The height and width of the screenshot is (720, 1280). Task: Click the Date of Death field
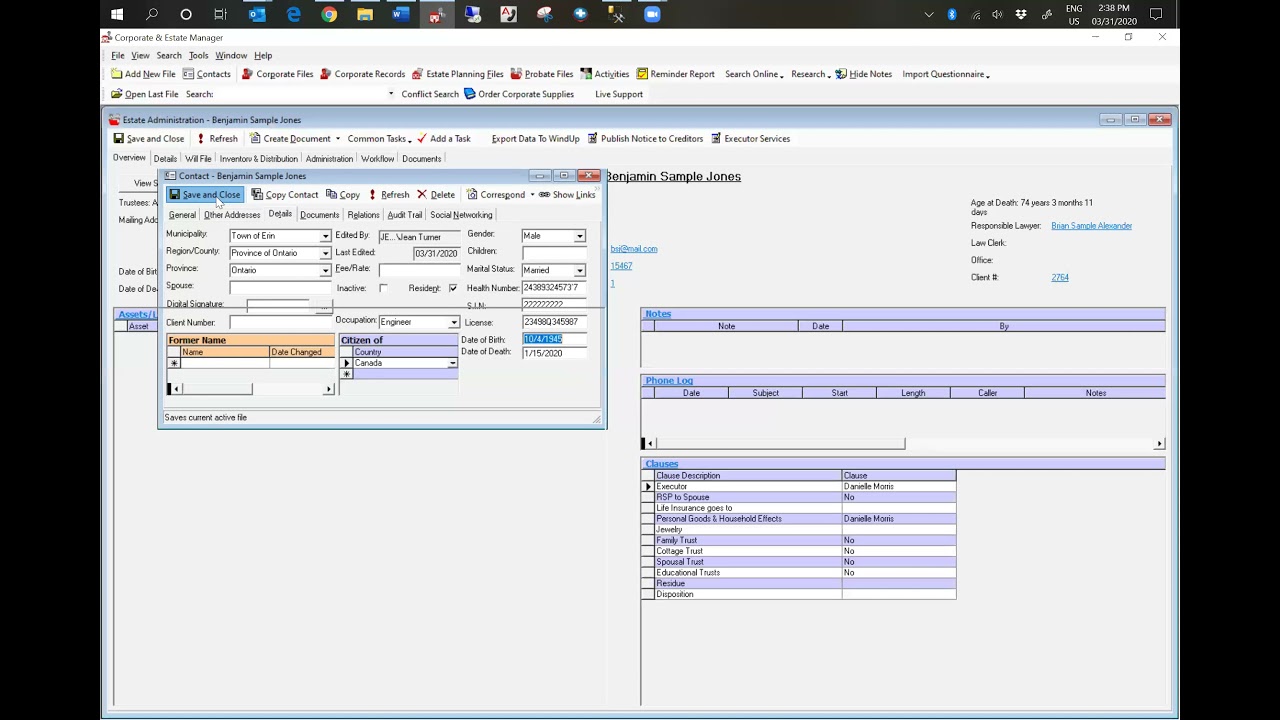coord(554,353)
